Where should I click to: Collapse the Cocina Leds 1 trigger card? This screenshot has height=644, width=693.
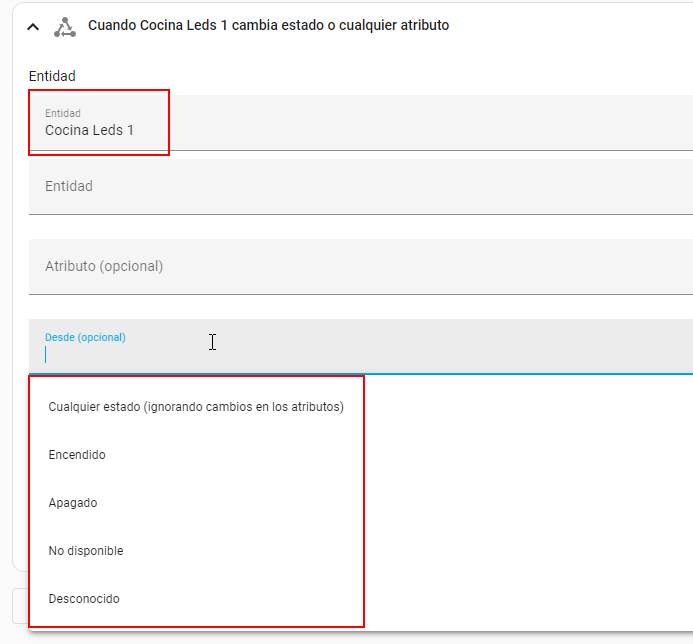tap(33, 27)
